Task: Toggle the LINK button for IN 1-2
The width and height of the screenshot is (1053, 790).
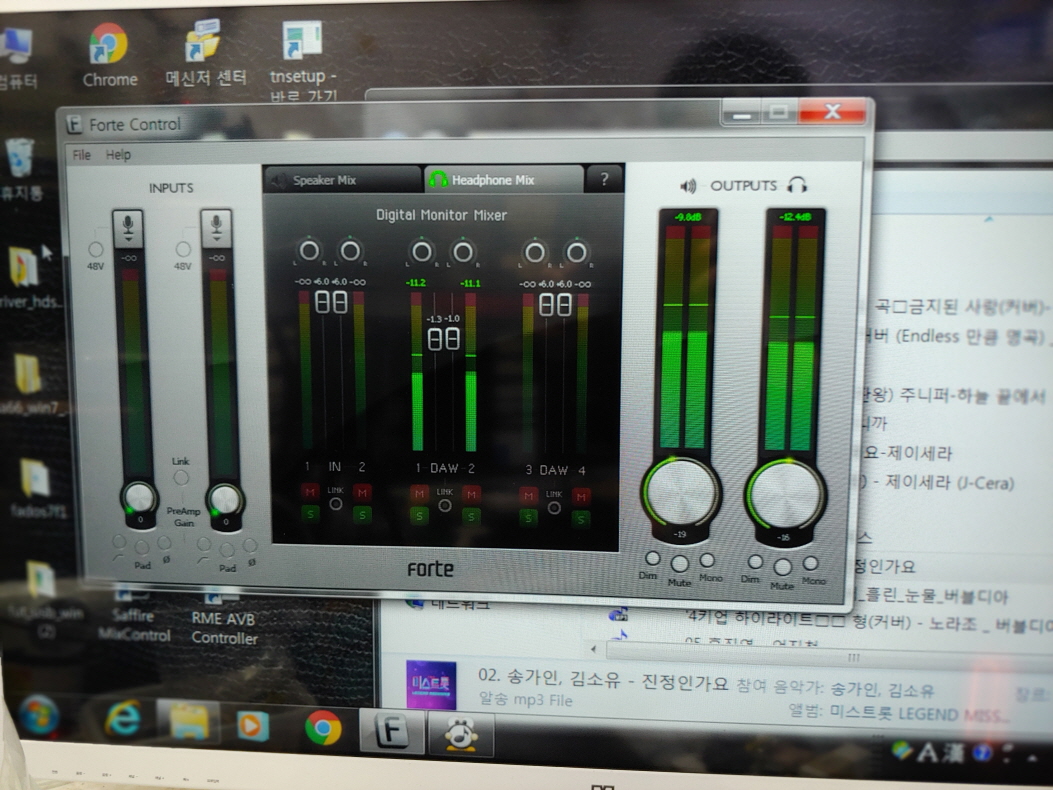Action: pos(336,503)
